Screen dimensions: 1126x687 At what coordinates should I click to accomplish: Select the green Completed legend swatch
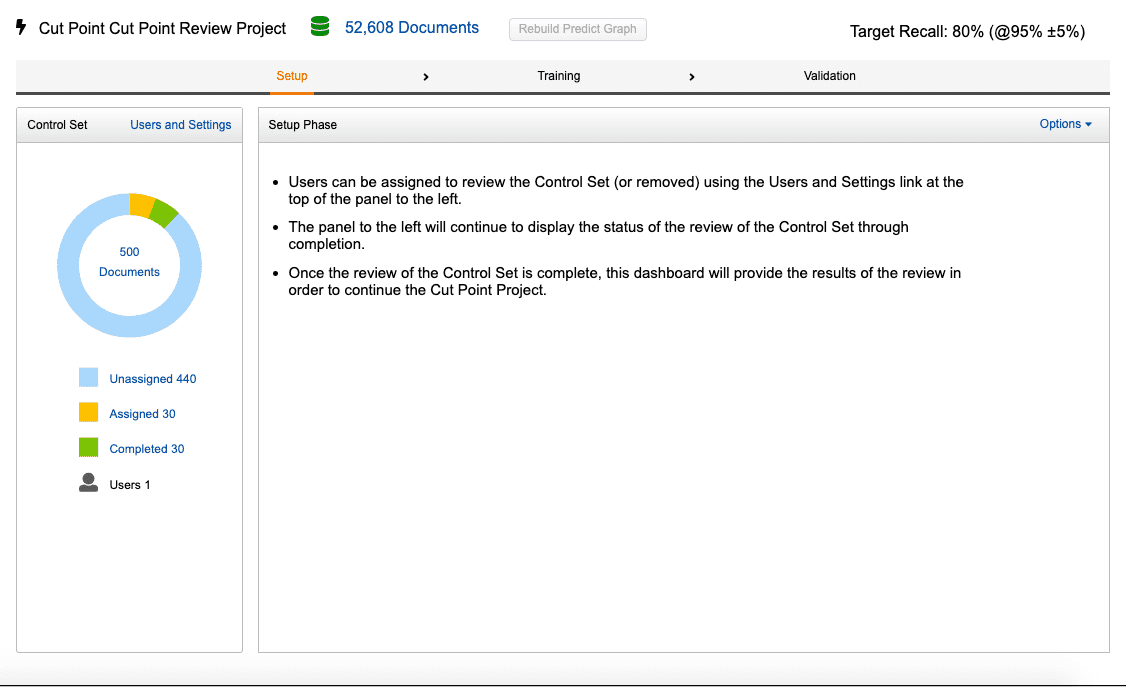(x=89, y=447)
